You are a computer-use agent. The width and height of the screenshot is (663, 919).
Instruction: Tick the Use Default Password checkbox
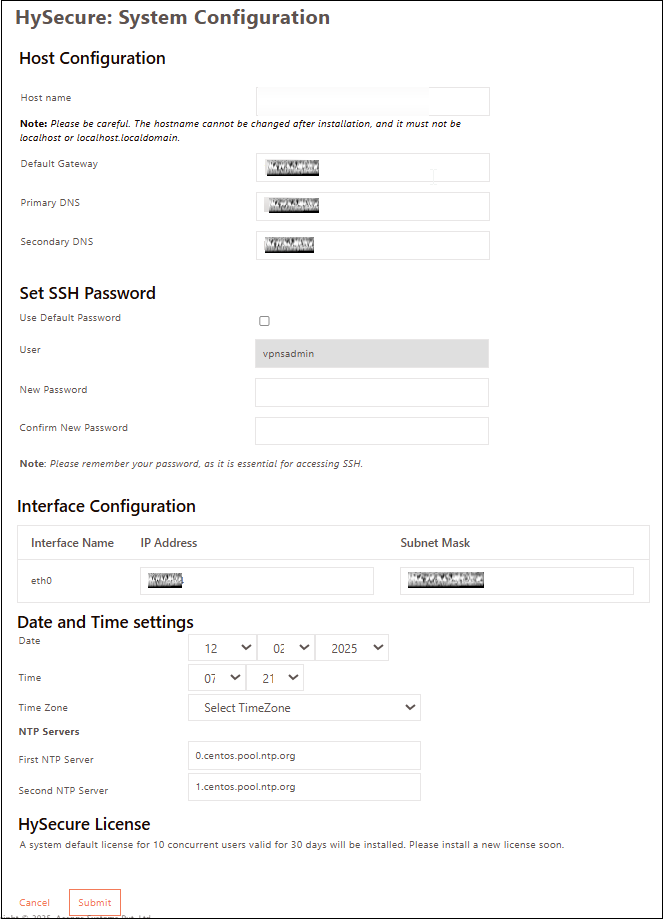264,321
